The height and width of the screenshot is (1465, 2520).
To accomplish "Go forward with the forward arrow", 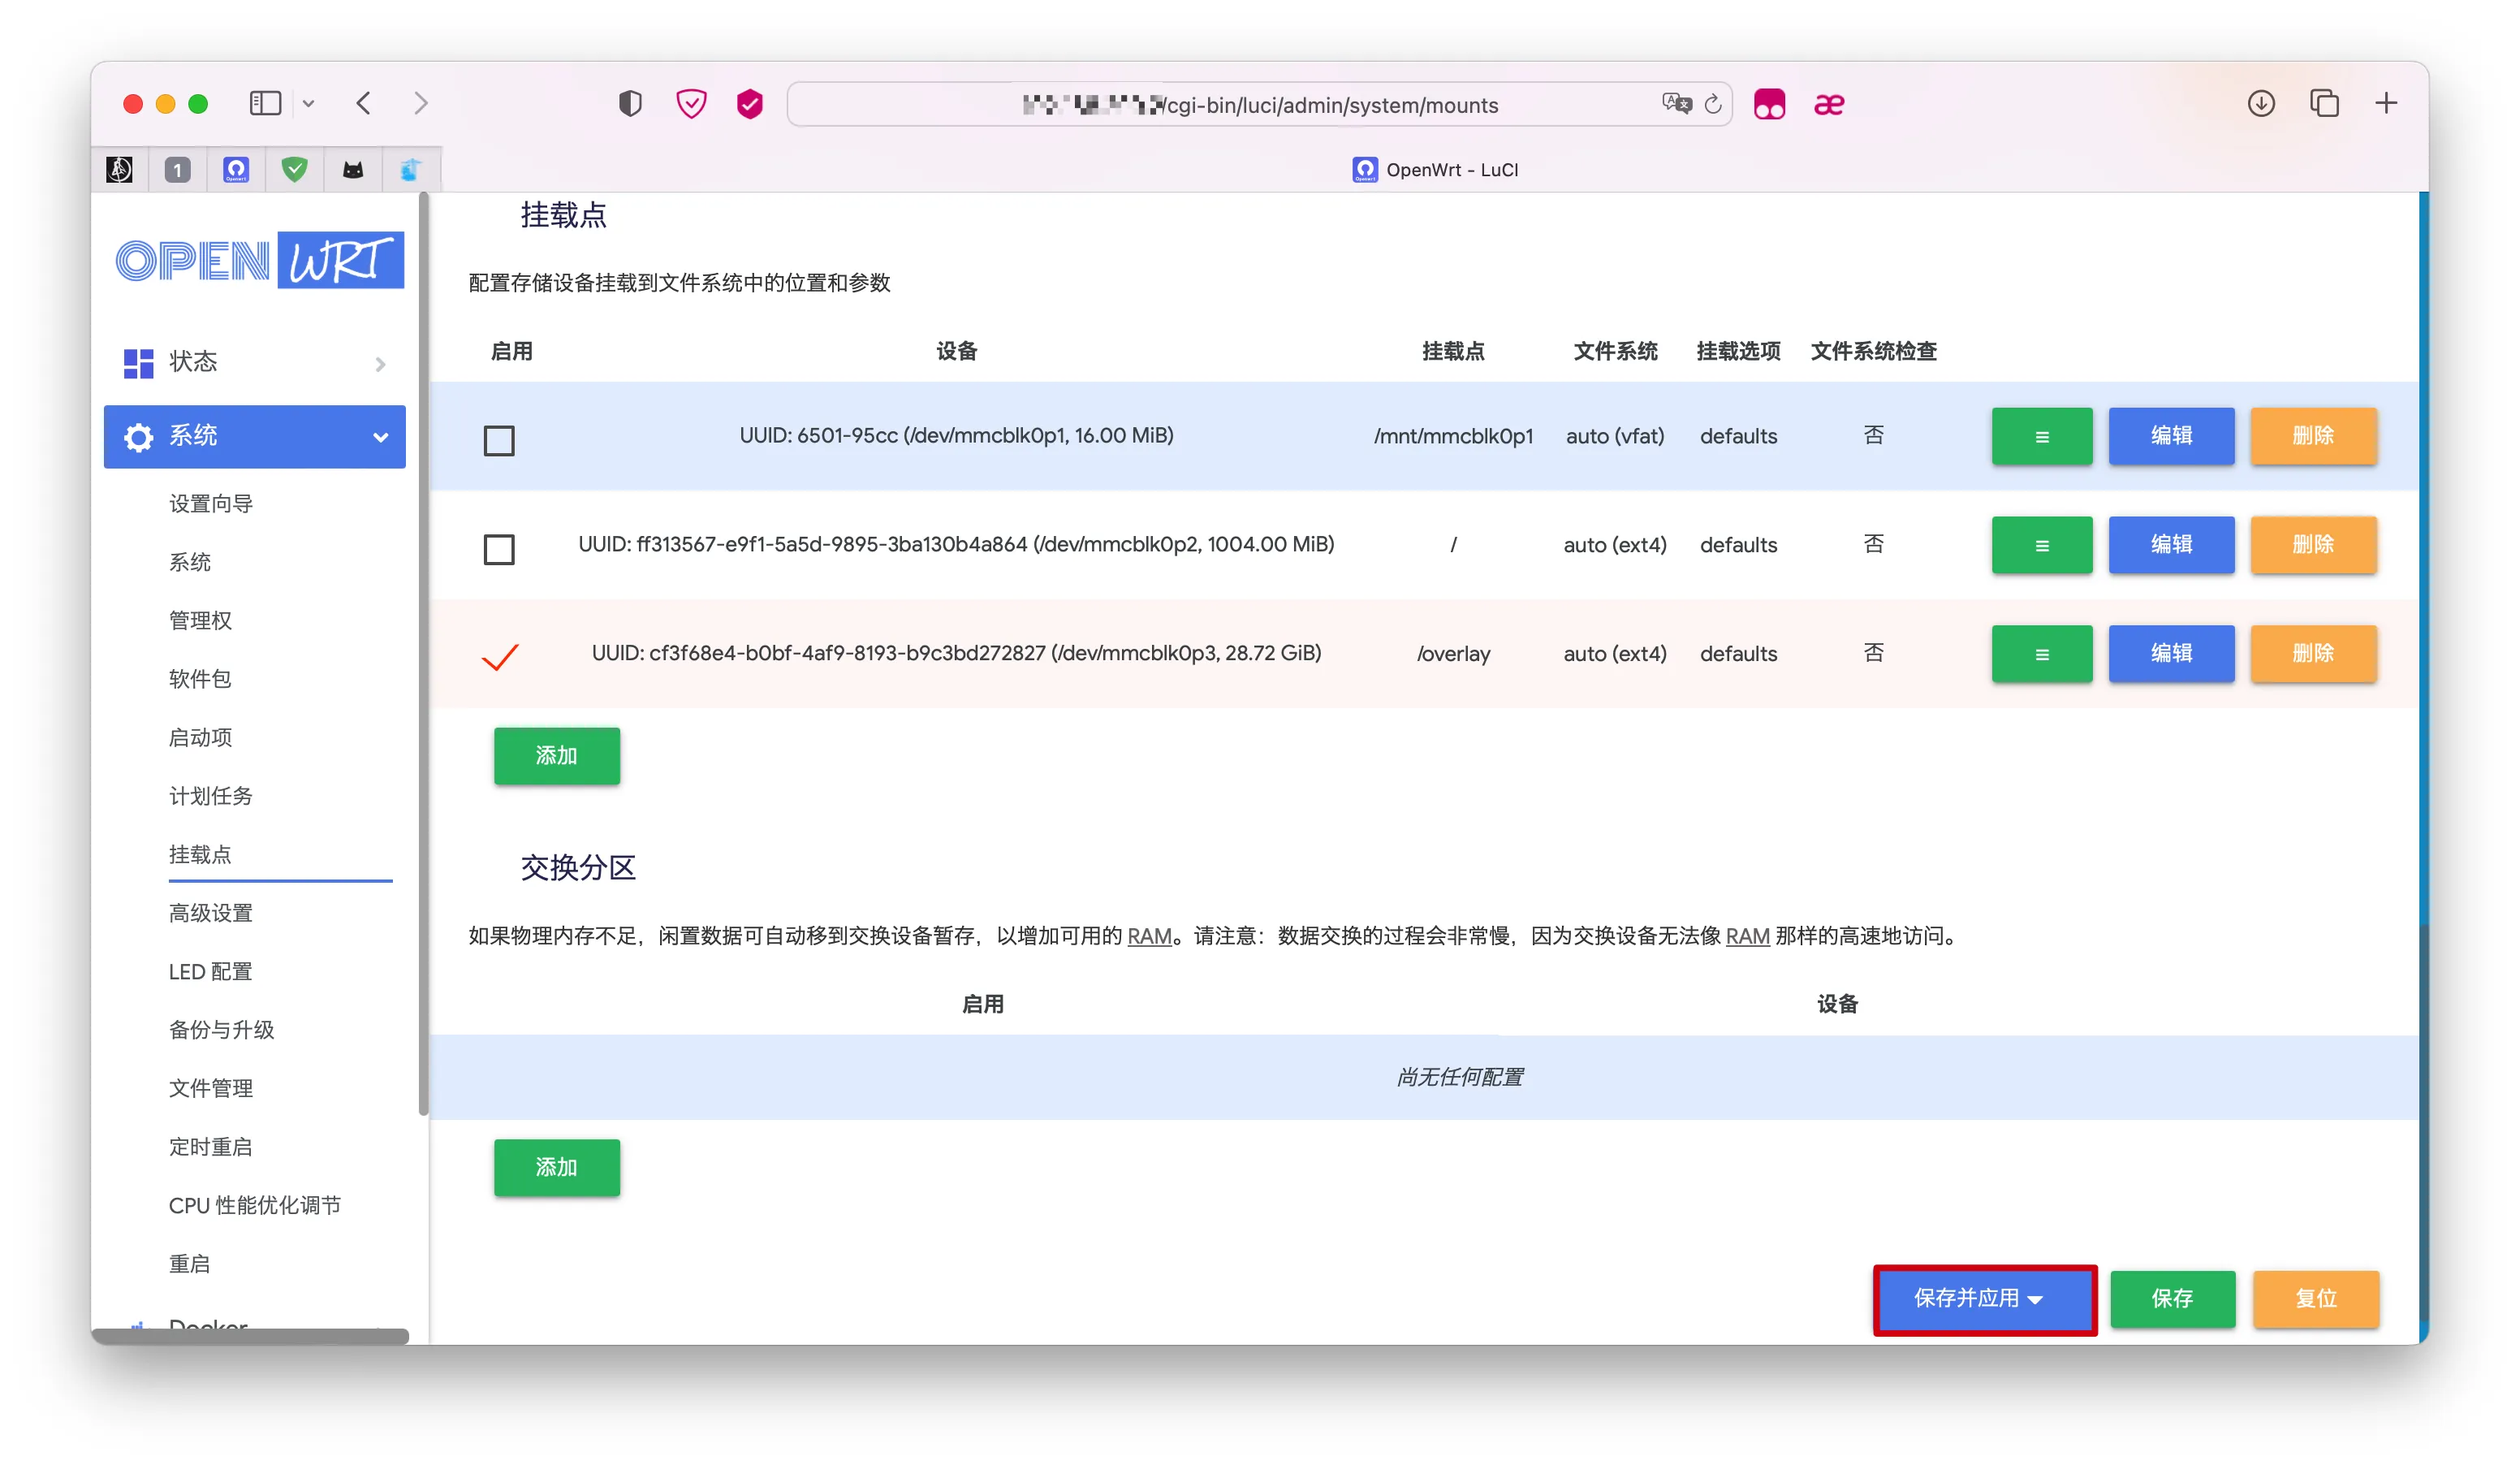I will coord(421,103).
